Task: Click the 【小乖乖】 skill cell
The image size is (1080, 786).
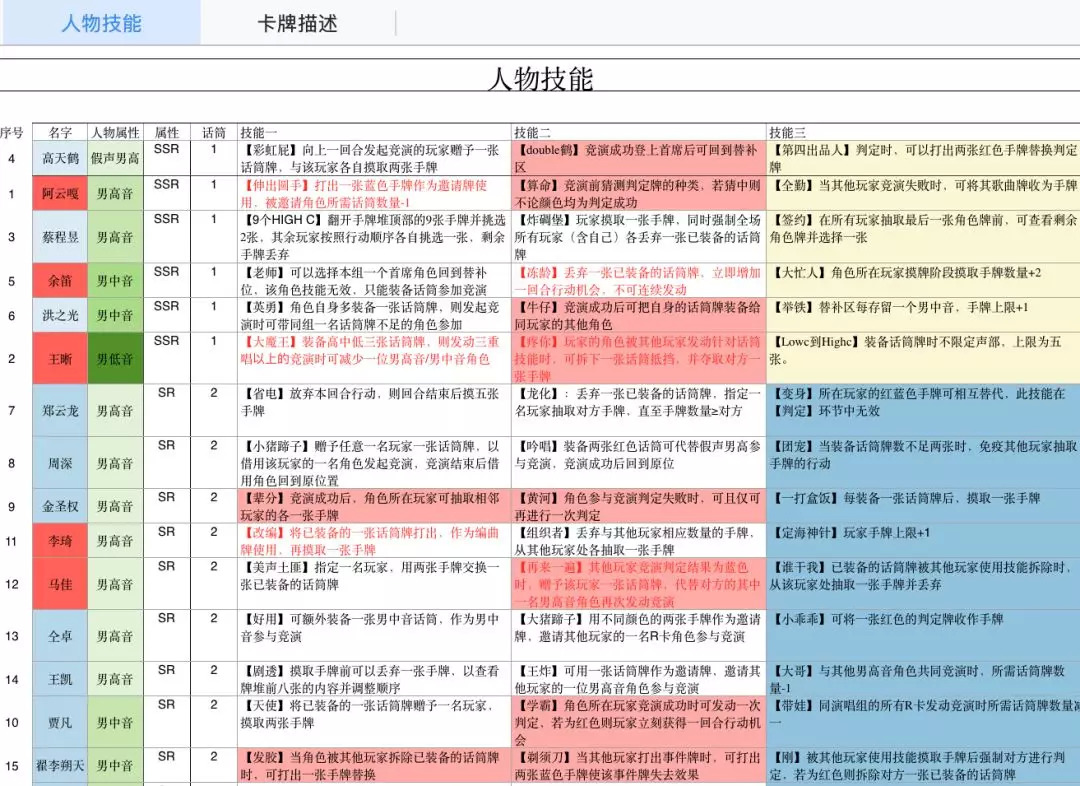Action: tap(923, 636)
